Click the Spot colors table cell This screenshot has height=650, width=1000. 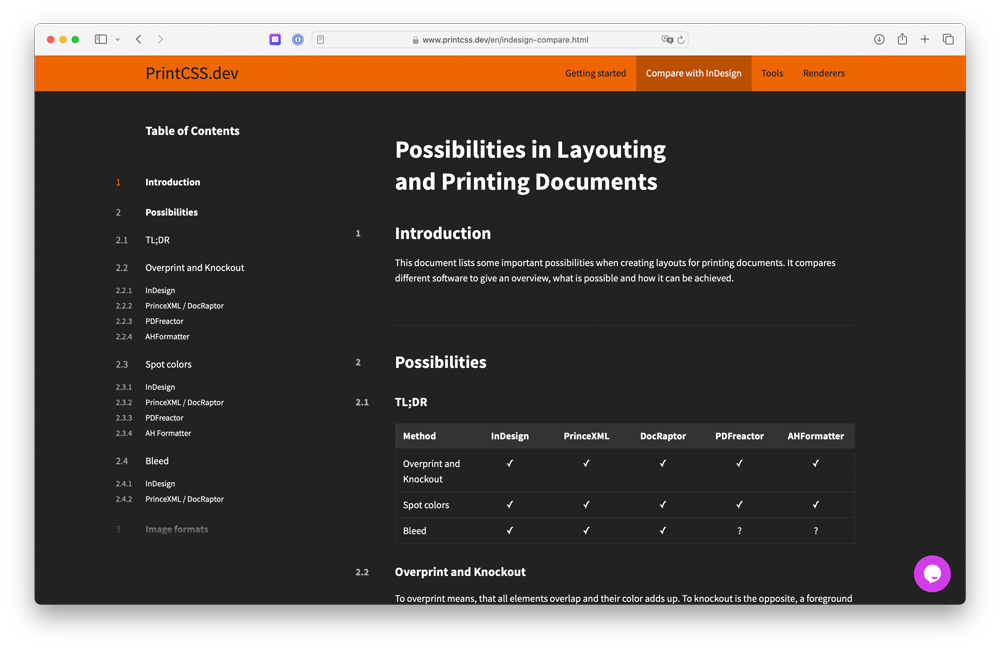(x=426, y=505)
